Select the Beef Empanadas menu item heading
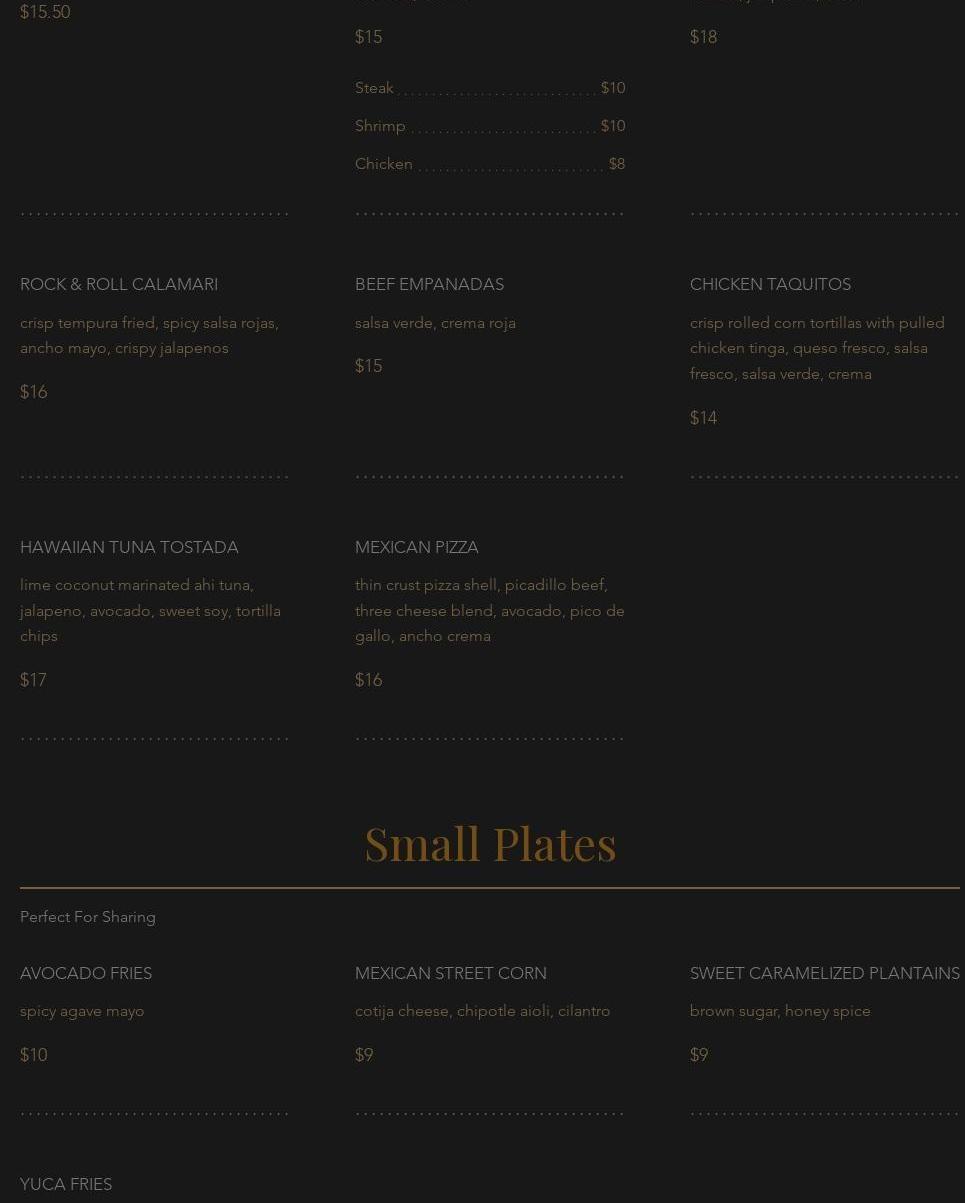The height and width of the screenshot is (1203, 965). tap(429, 285)
